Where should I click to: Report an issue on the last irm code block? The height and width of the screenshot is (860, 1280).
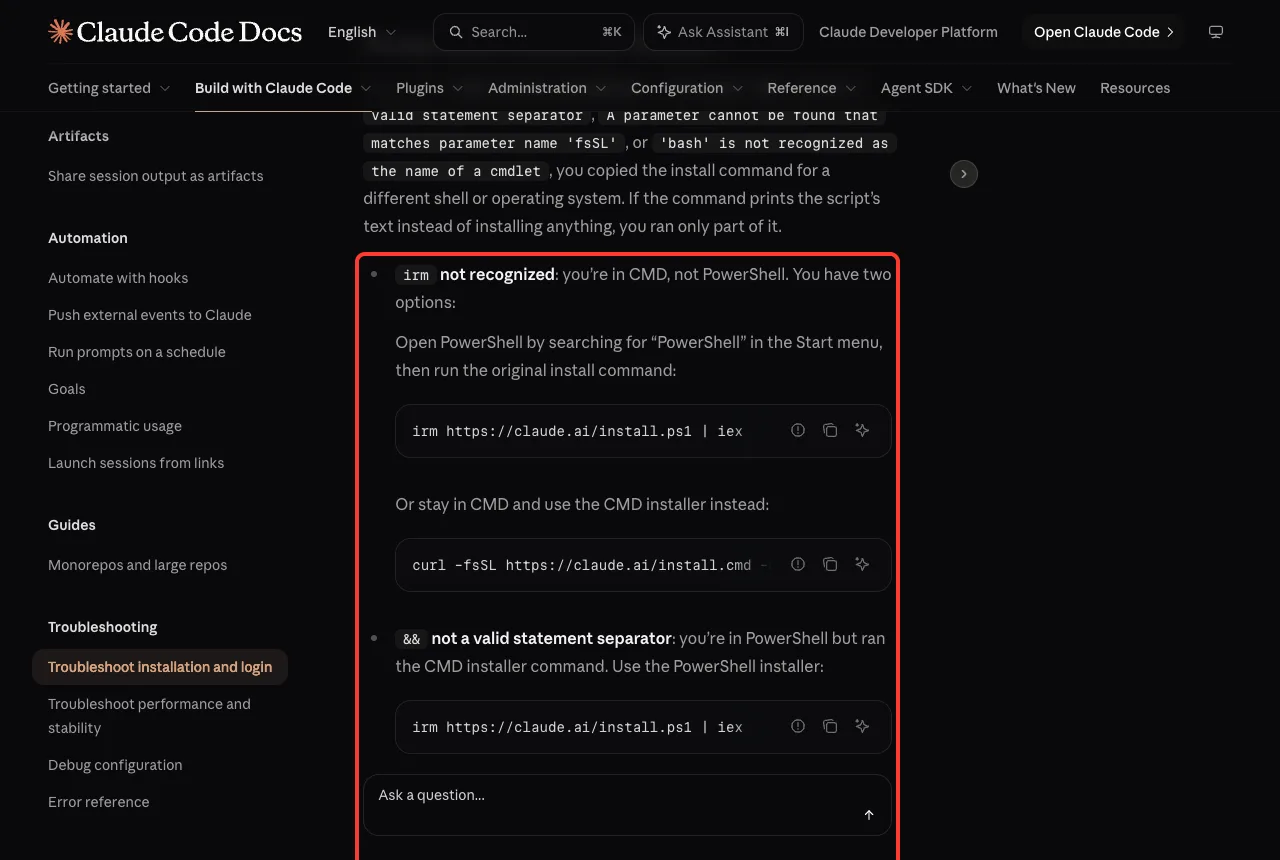[798, 726]
